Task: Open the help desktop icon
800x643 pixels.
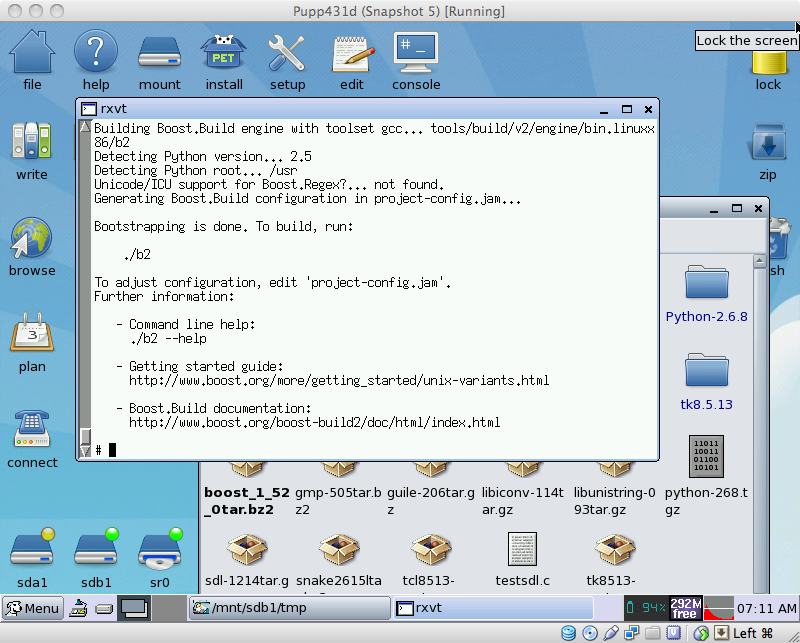Action: pyautogui.click(x=96, y=58)
